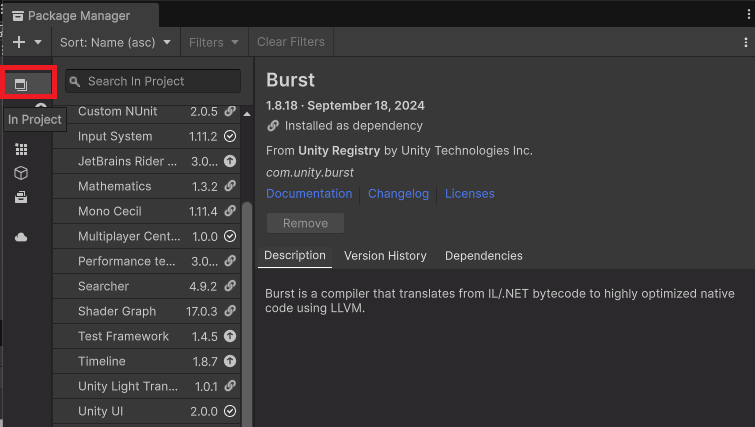The image size is (755, 427).
Task: Open the Sort: Name (asc) dropdown
Action: pos(115,42)
